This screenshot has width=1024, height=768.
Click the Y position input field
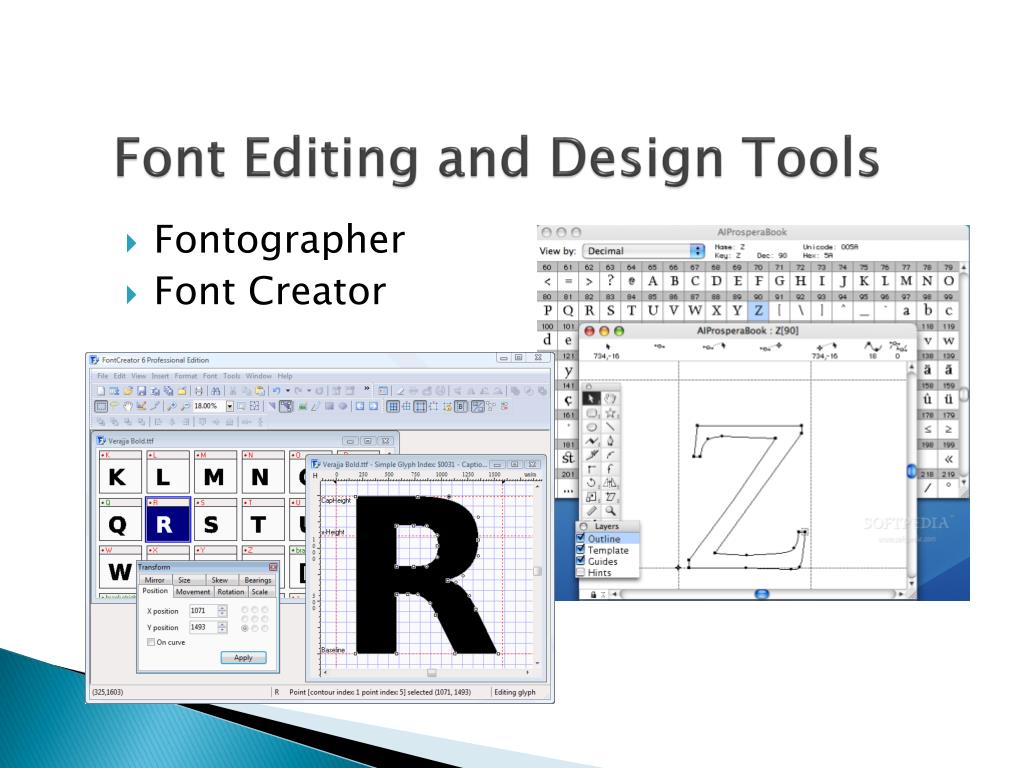[203, 627]
